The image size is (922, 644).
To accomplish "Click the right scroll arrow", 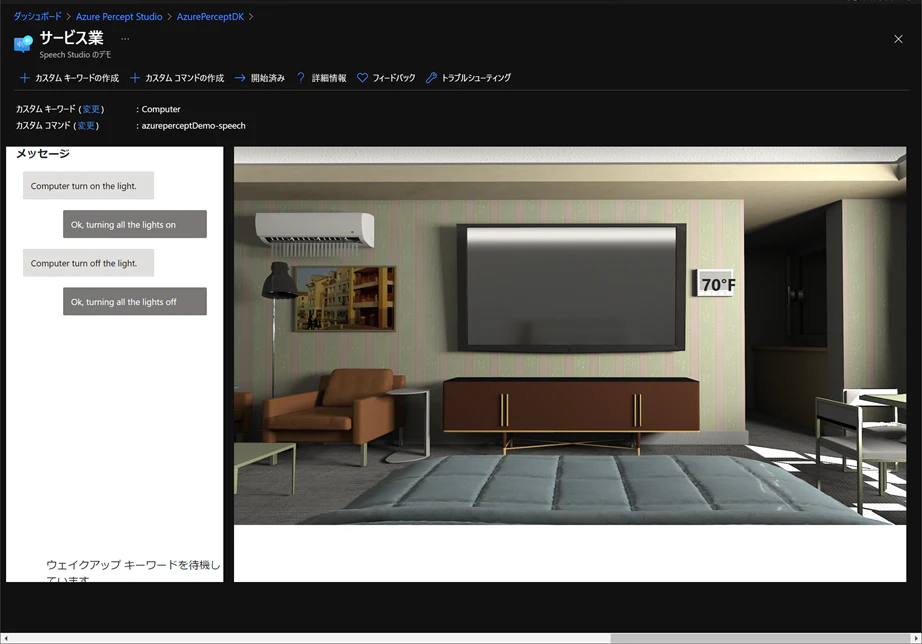I will 916,638.
